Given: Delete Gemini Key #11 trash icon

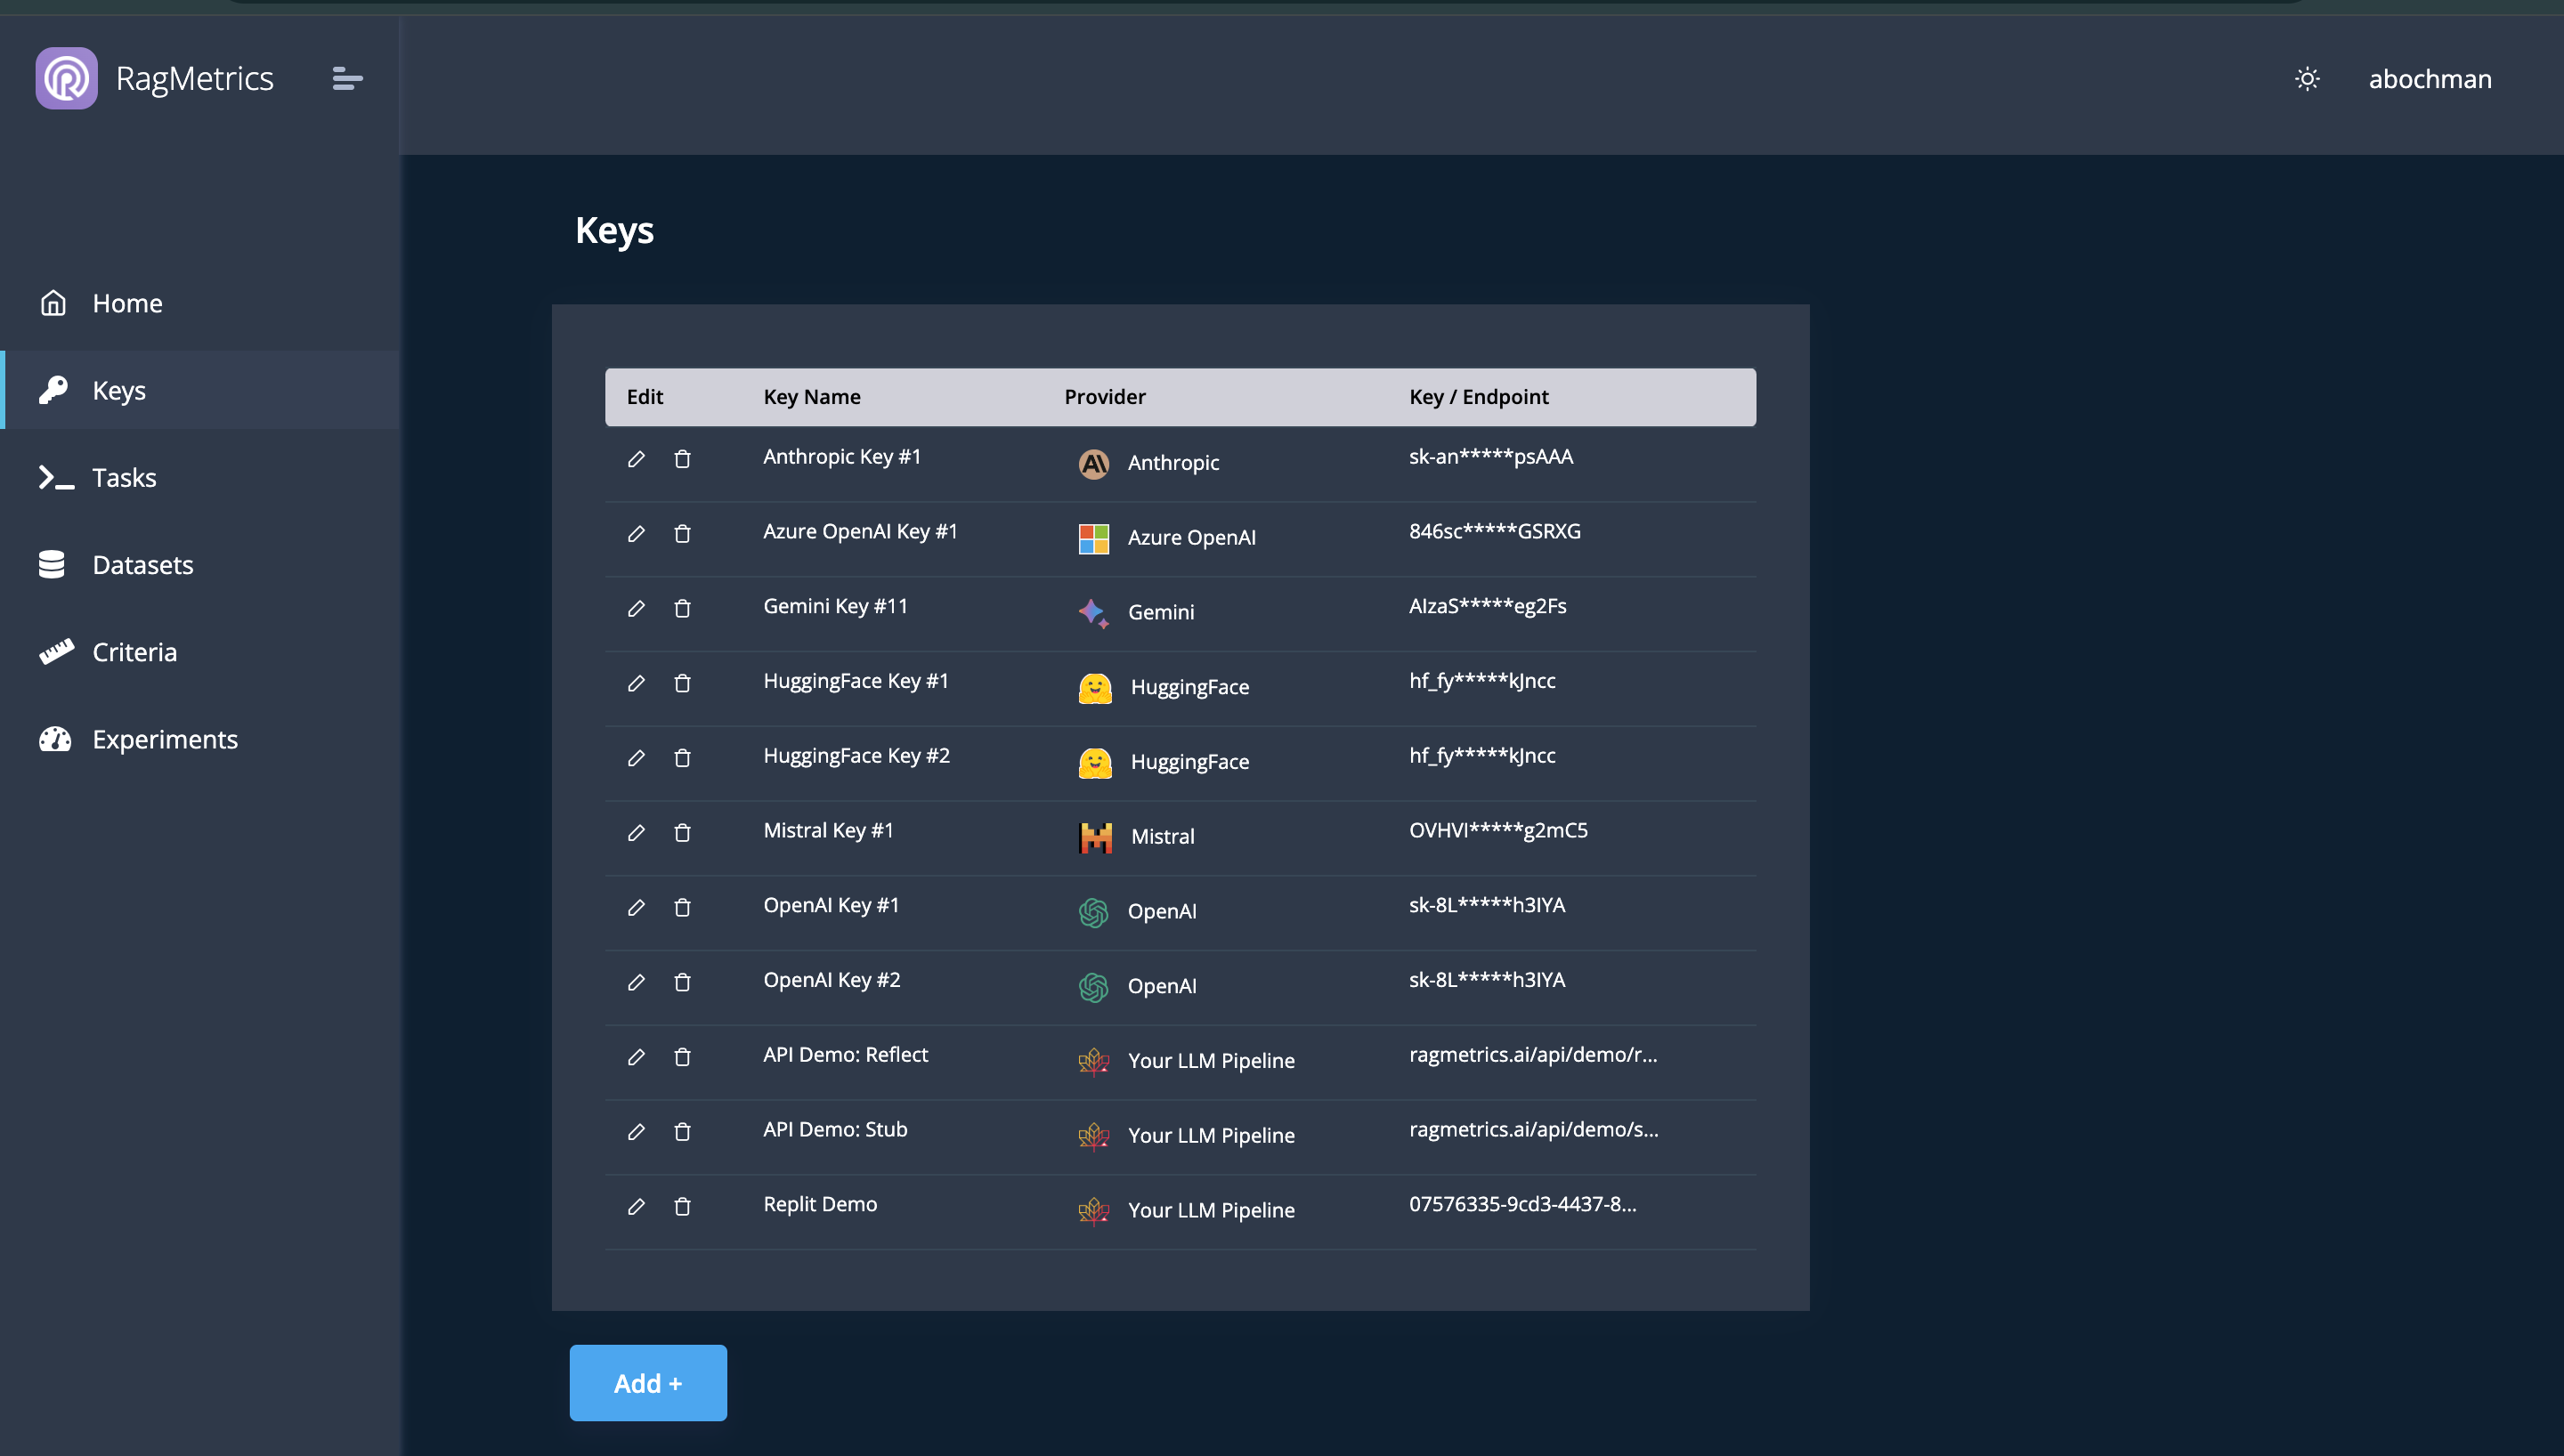Looking at the screenshot, I should [x=682, y=609].
